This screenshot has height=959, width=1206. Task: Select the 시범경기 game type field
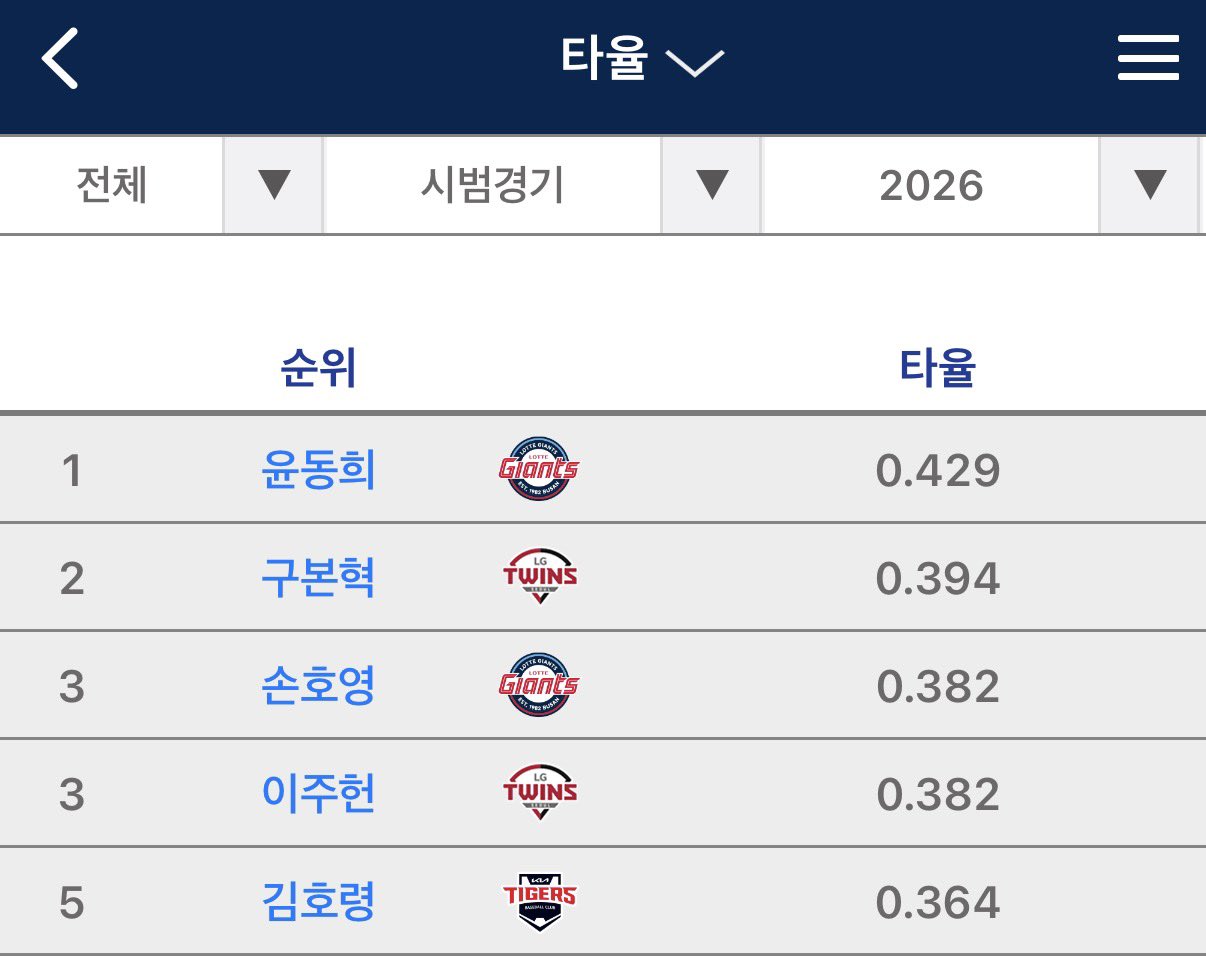coord(492,185)
